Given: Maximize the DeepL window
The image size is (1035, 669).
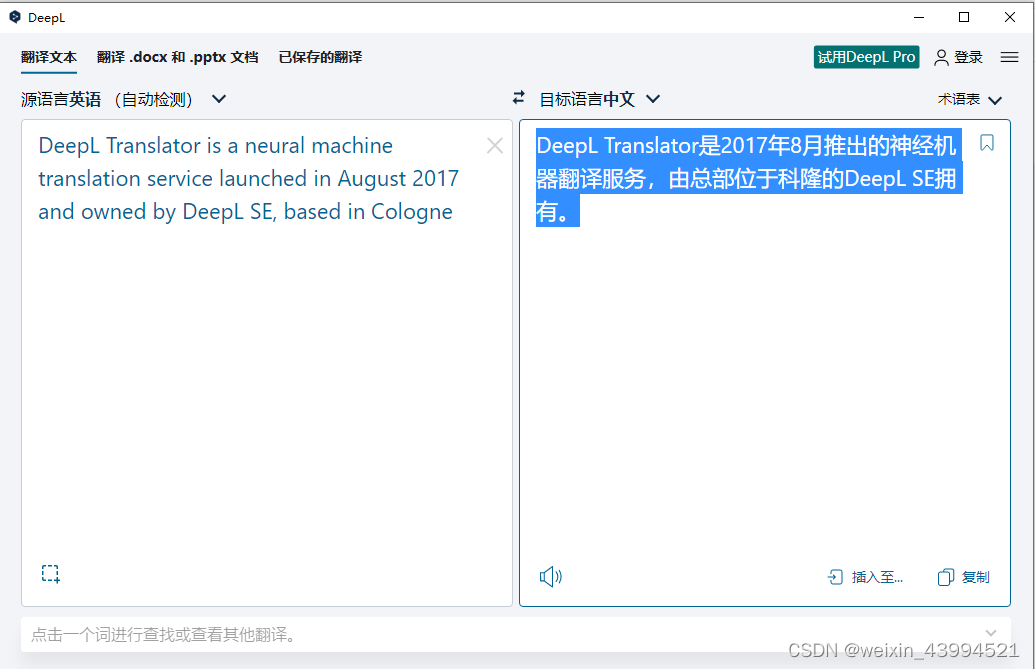Looking at the screenshot, I should 964,17.
